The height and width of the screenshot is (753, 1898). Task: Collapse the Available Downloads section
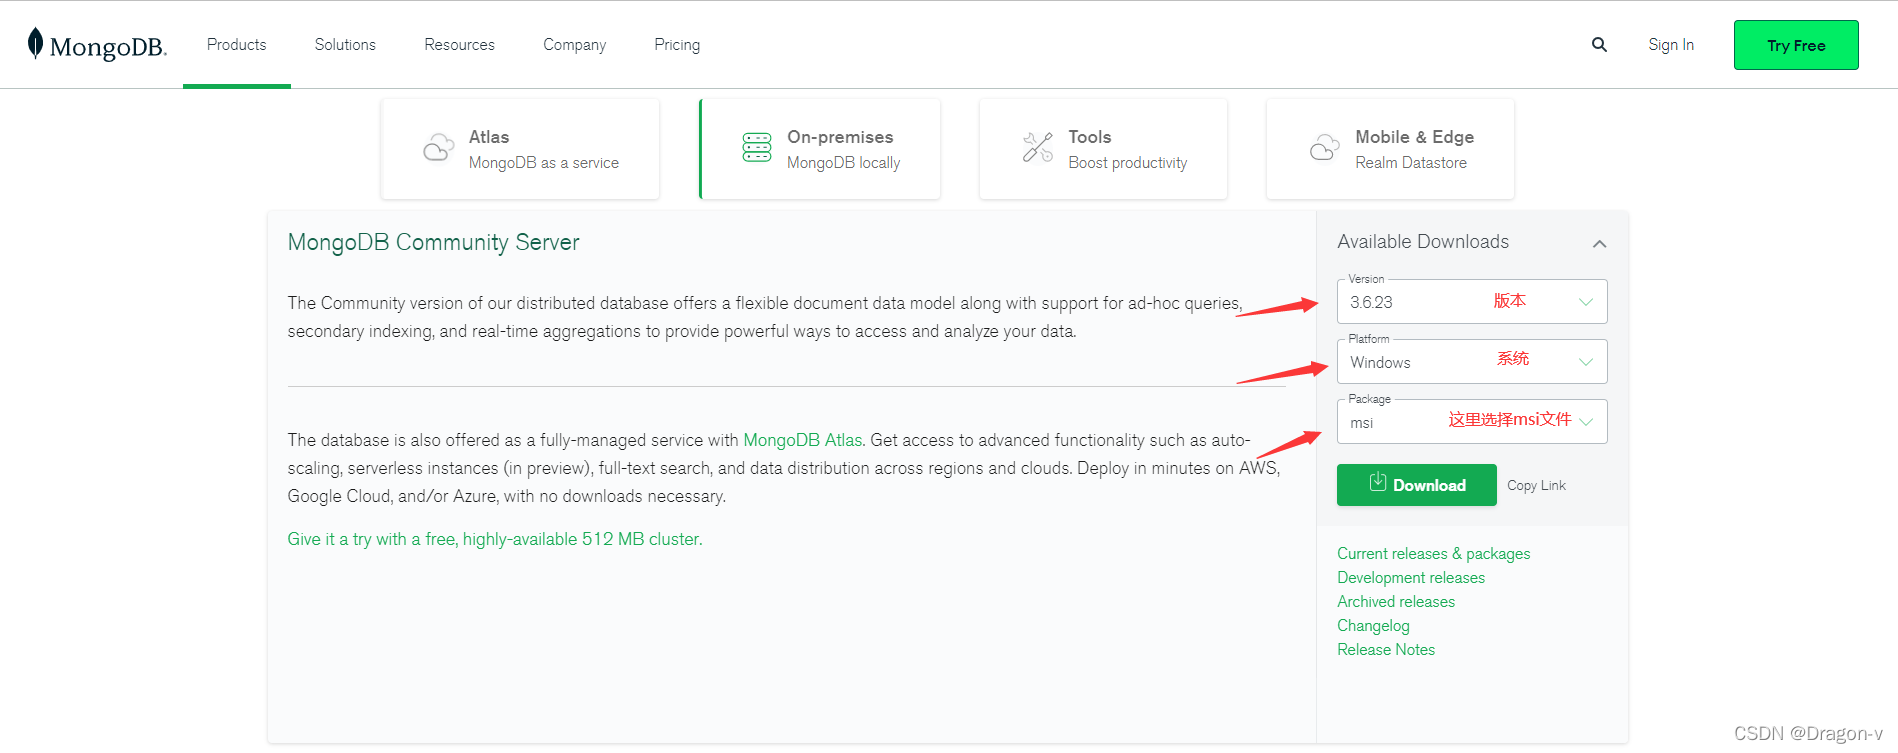1600,243
